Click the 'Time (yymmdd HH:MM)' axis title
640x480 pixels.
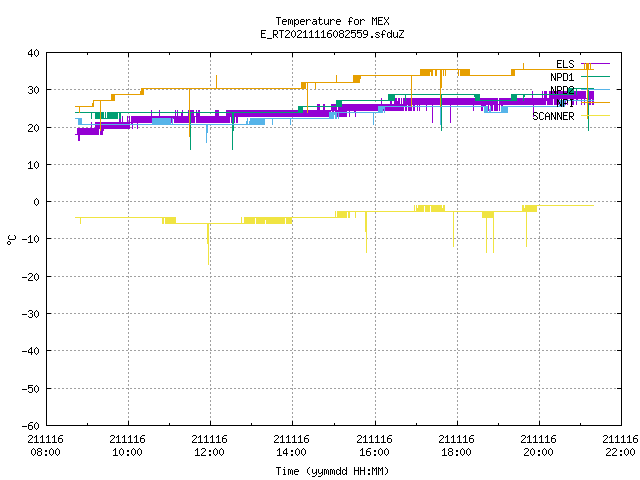tap(332, 471)
